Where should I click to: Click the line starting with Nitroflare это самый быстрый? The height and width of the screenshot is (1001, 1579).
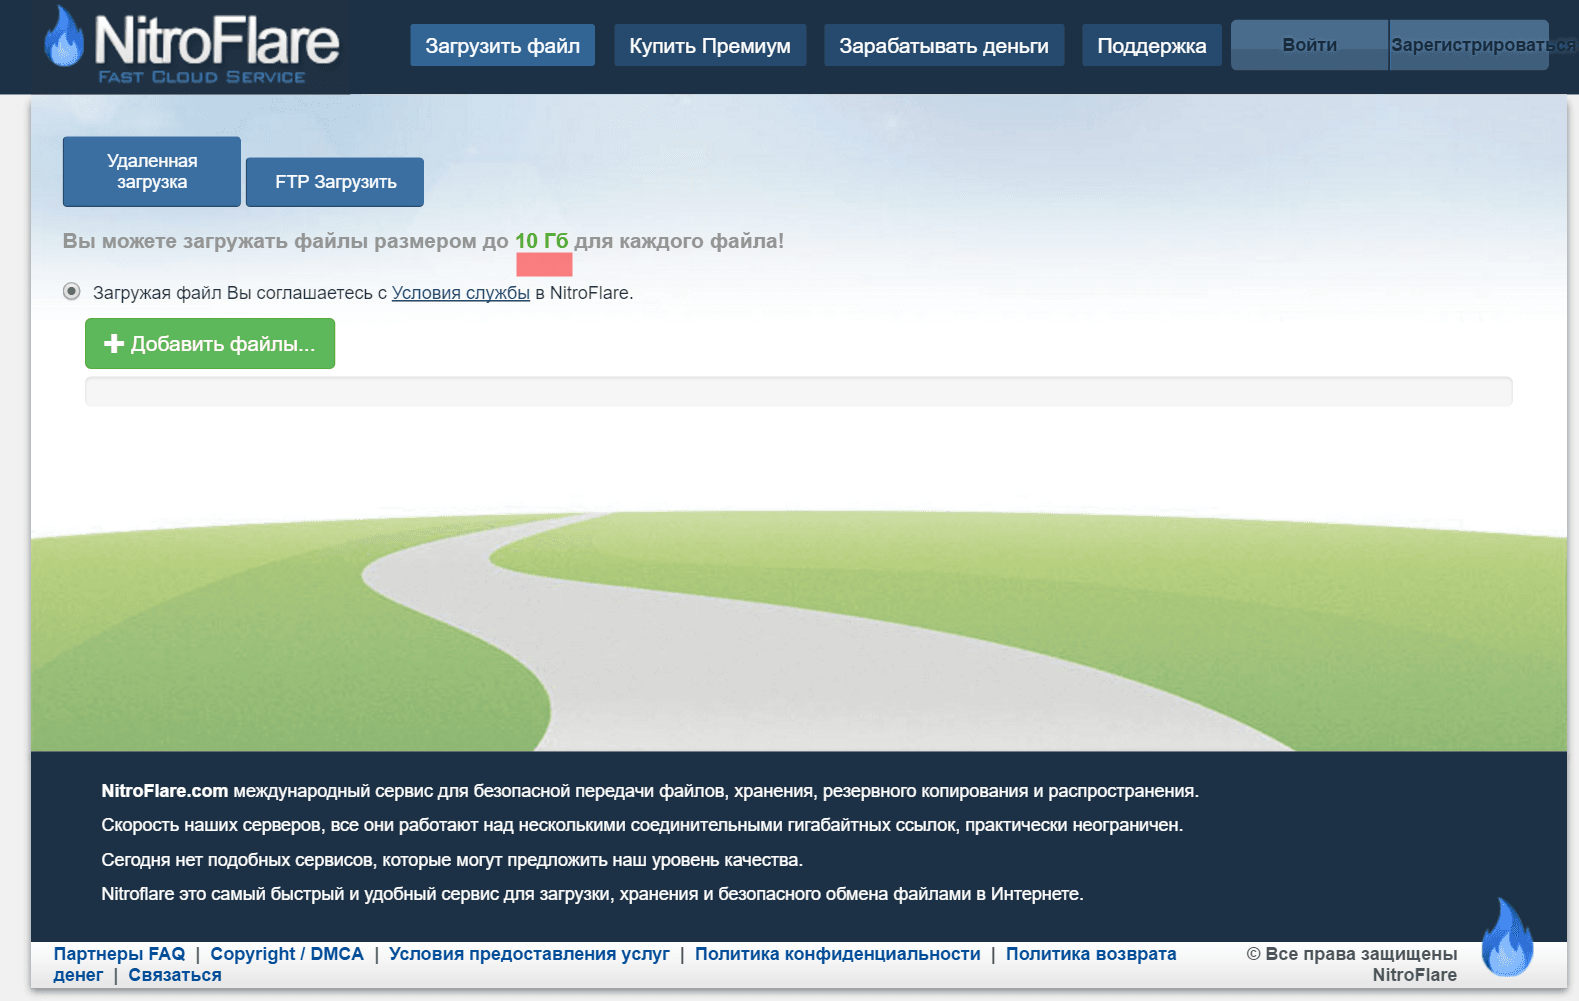(x=592, y=894)
